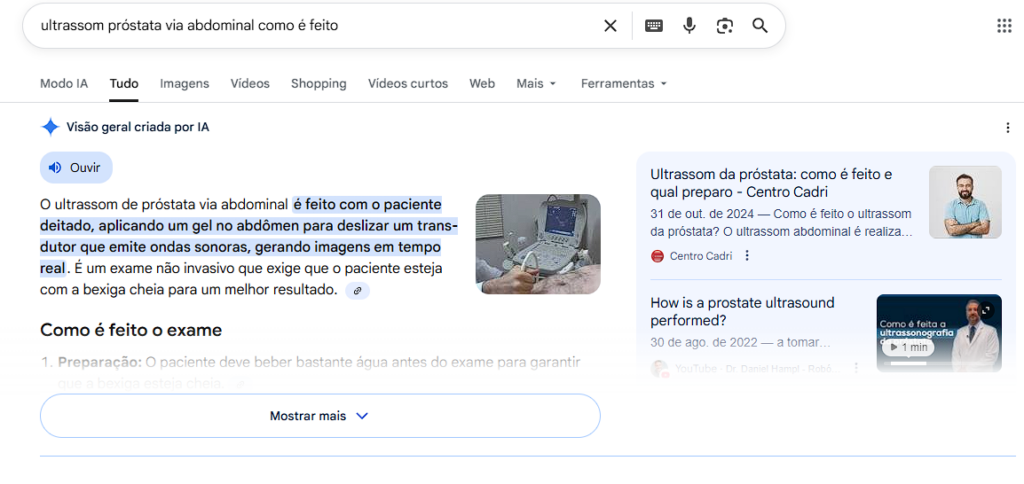Open 'How is a prostate ultrasound performed?' link
1024x484 pixels.
pyautogui.click(x=742, y=311)
